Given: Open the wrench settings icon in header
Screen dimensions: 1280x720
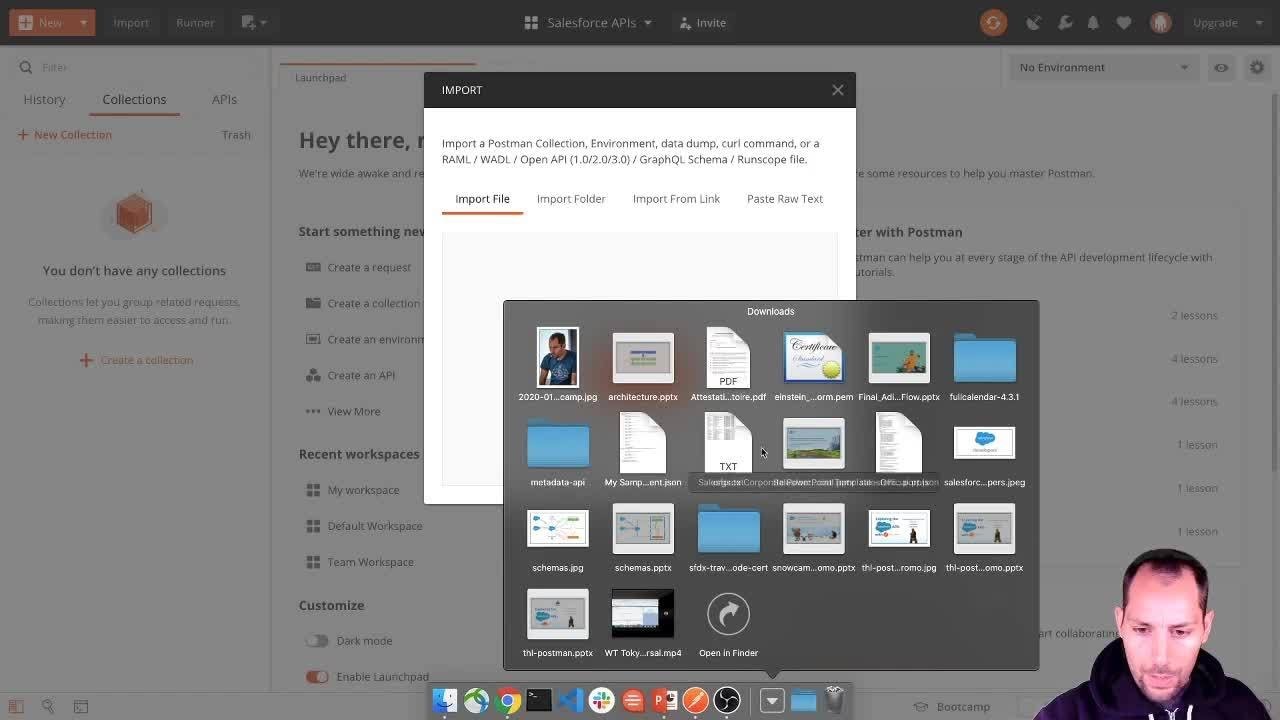Looking at the screenshot, I should pyautogui.click(x=1065, y=22).
